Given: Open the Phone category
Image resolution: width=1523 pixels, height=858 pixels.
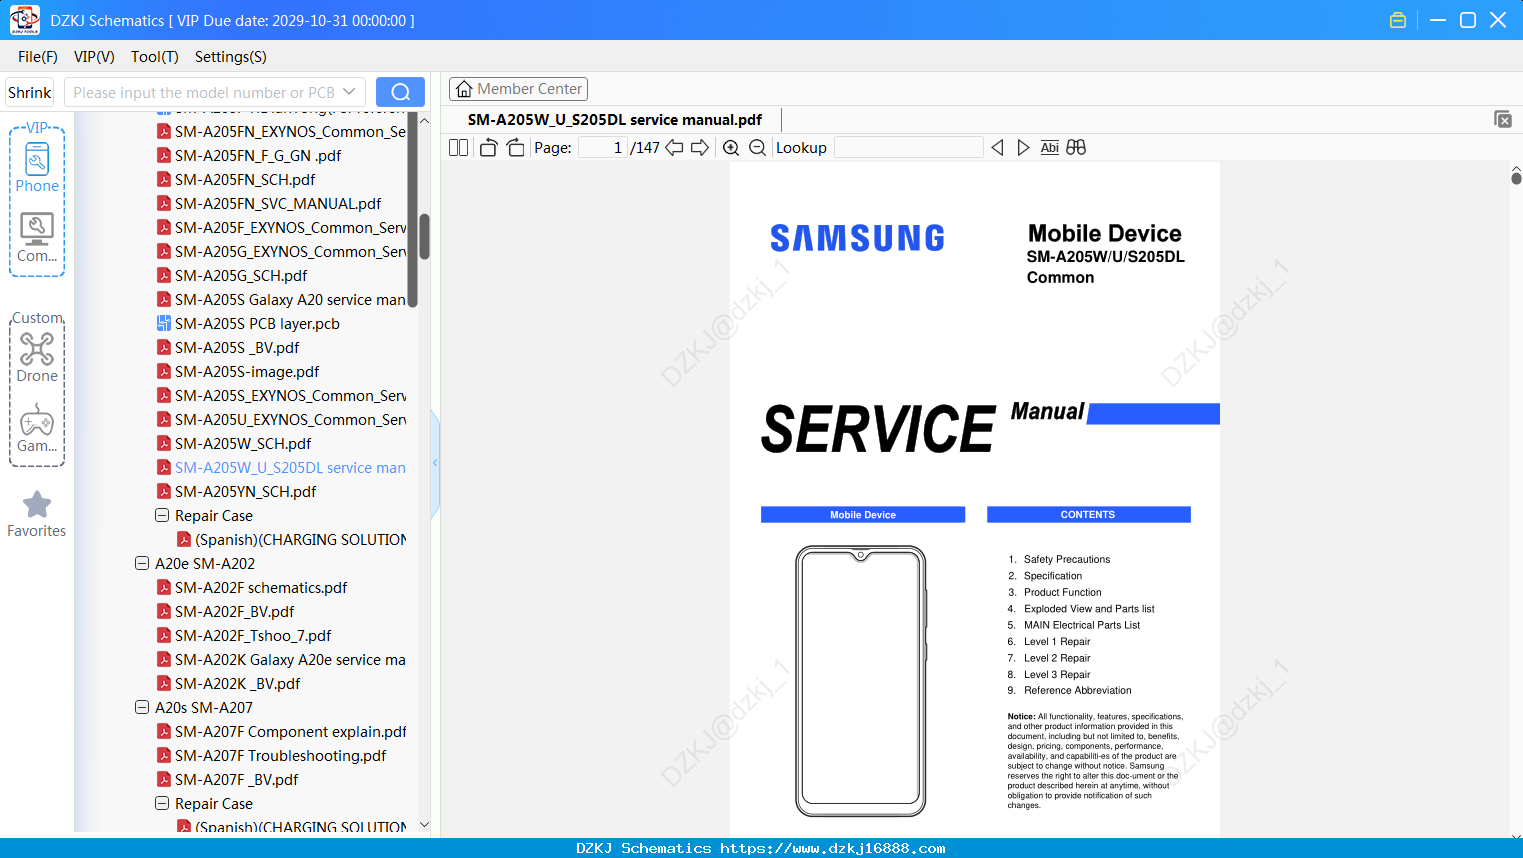Looking at the screenshot, I should coord(37,168).
